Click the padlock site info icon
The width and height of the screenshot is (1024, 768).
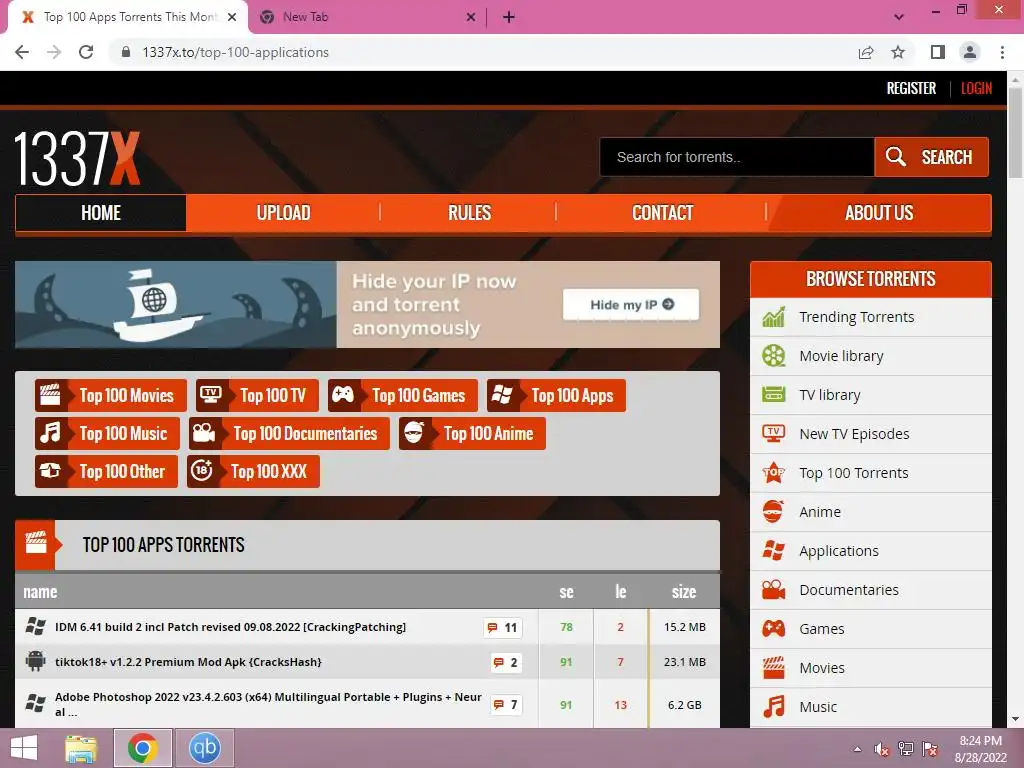coord(126,52)
